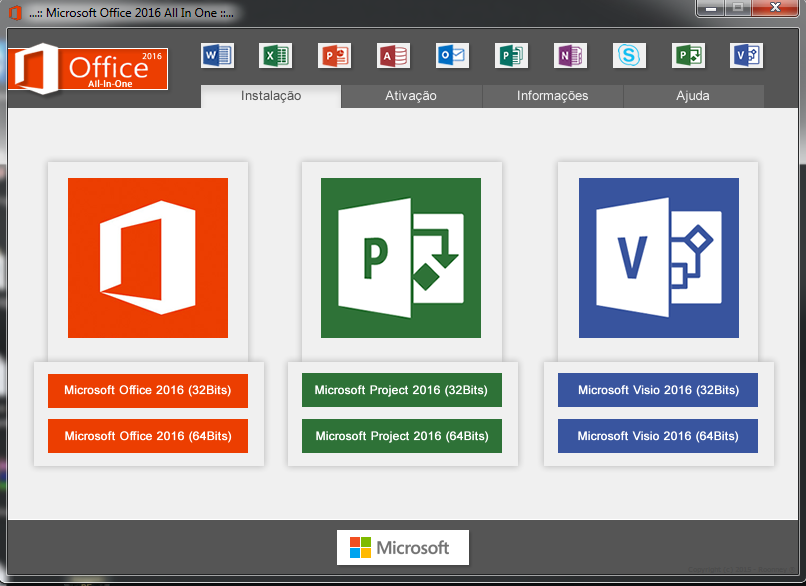Viewport: 806px width, 586px height.
Task: Switch to the Instalação tab
Action: (271, 96)
